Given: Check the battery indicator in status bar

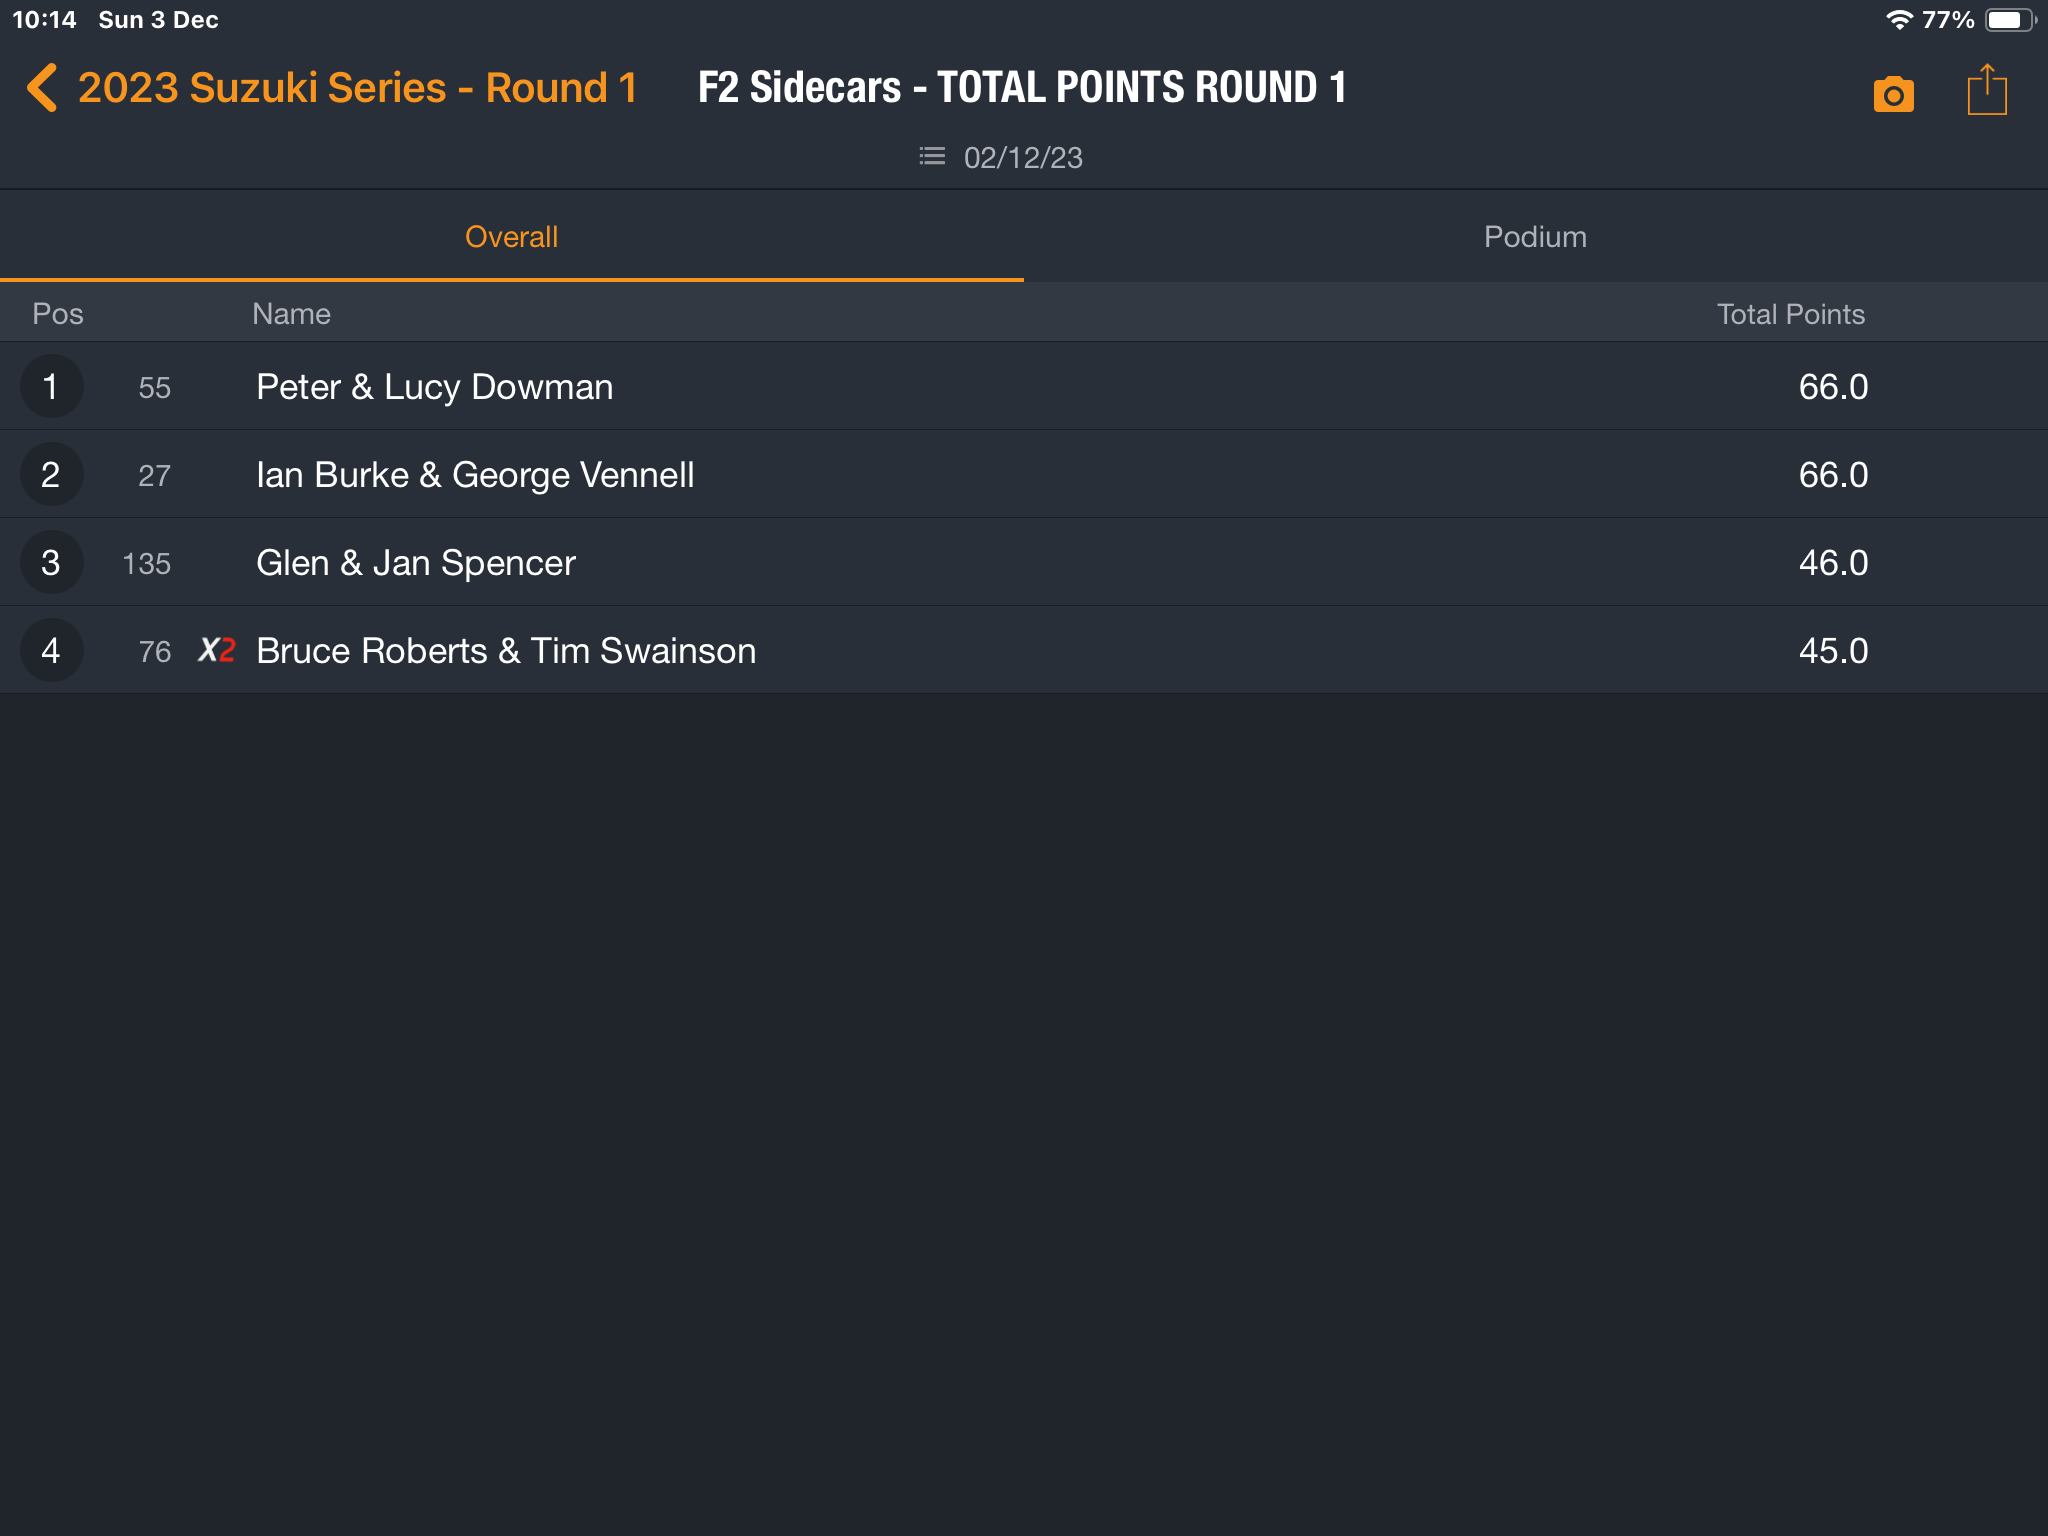Looking at the screenshot, I should tap(2011, 20).
